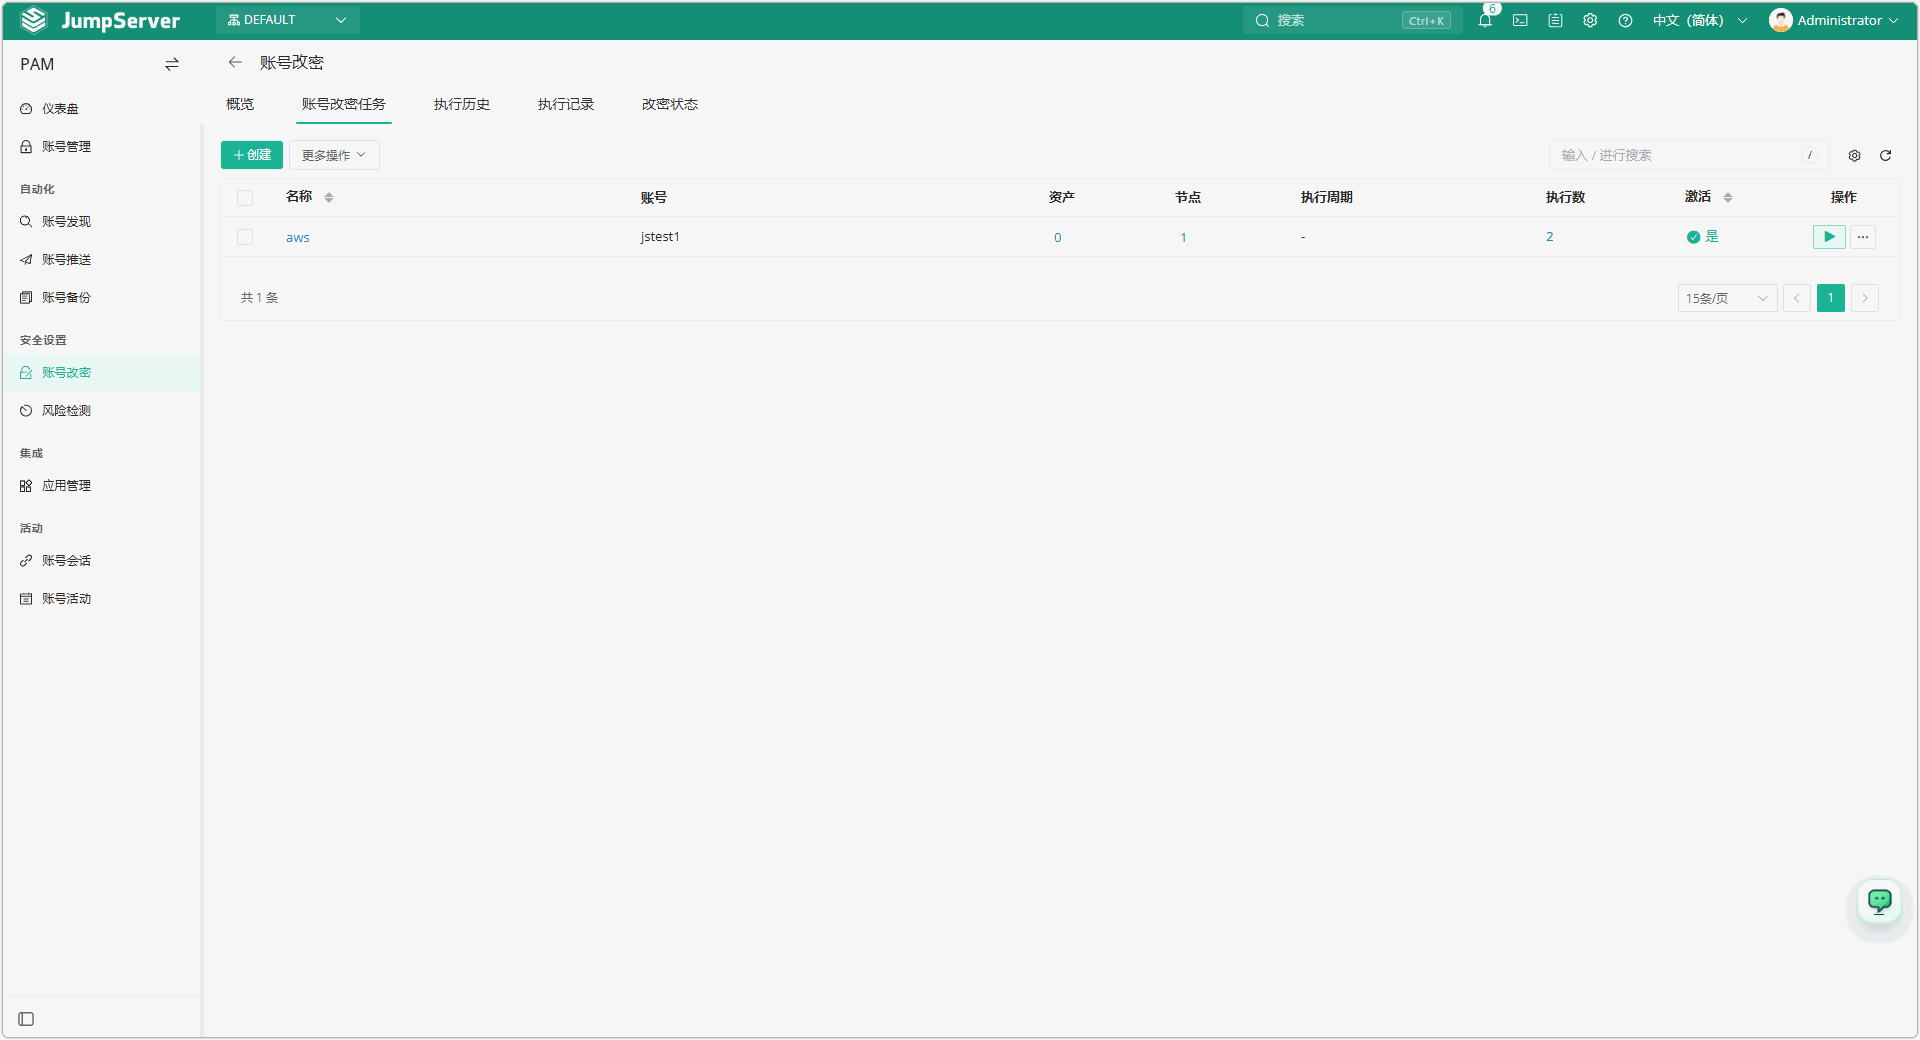1920x1040 pixels.
Task: Open the aws task link
Action: (298, 237)
